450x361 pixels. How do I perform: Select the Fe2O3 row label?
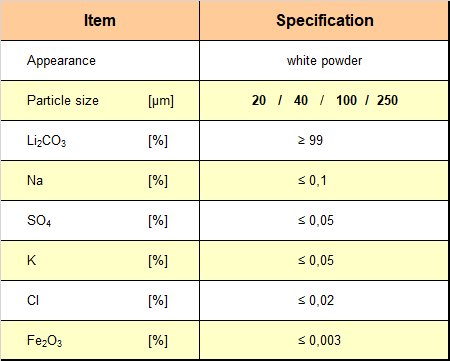click(44, 341)
